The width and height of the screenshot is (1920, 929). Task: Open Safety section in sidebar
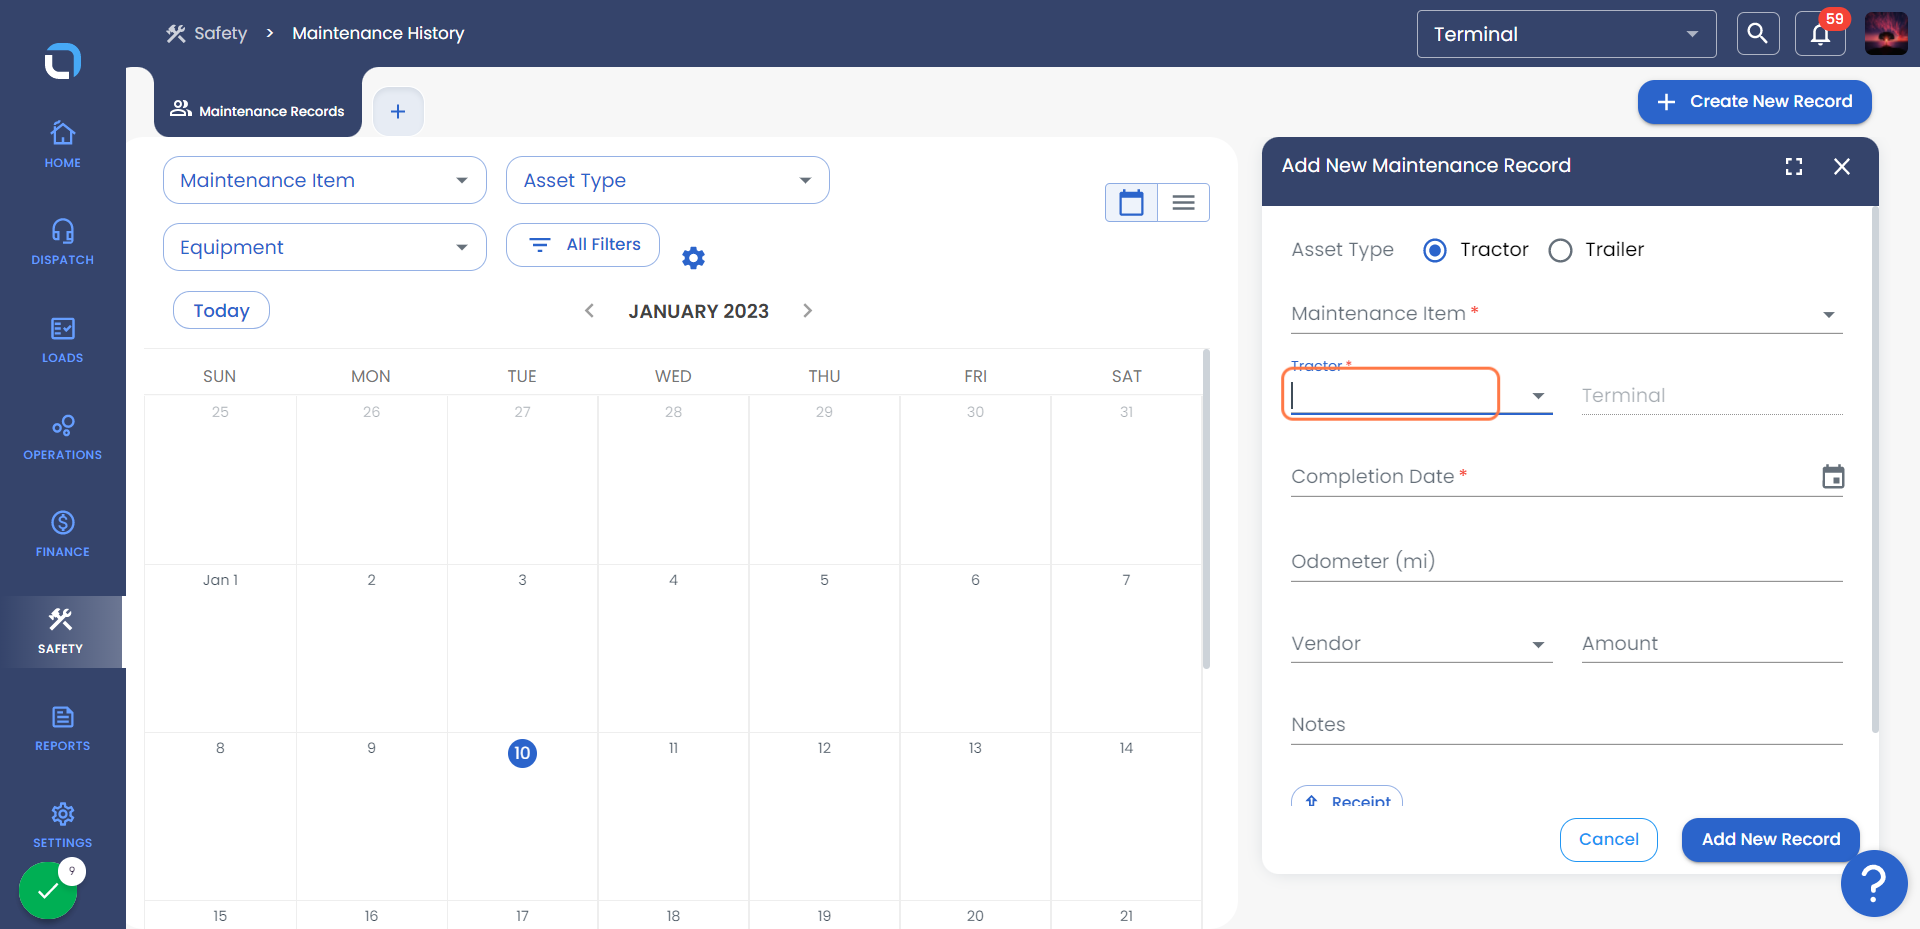coord(61,631)
